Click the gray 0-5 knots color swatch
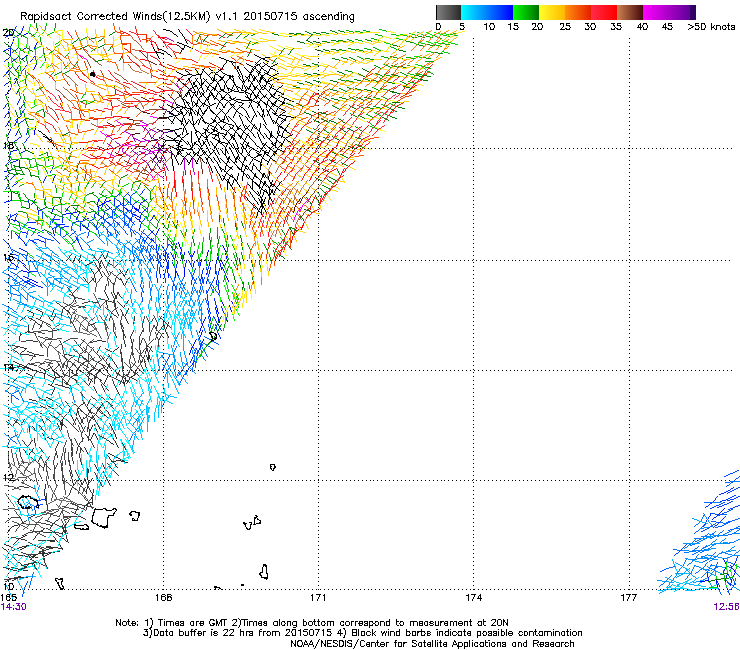740x650 pixels. pyautogui.click(x=448, y=12)
